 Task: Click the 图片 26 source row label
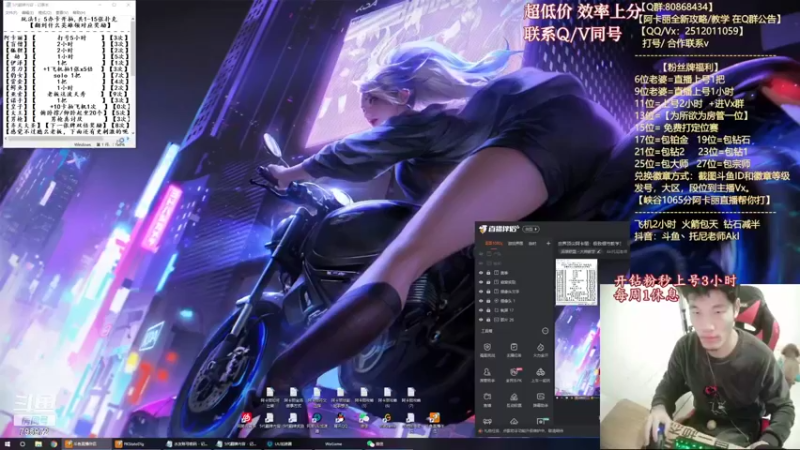coord(507,319)
